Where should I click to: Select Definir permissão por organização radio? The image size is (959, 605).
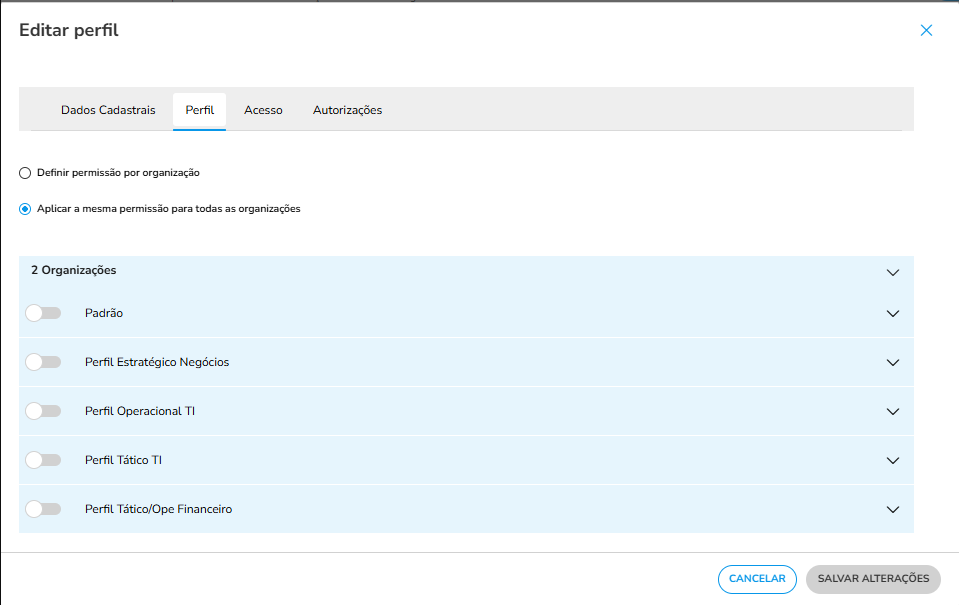click(x=25, y=173)
